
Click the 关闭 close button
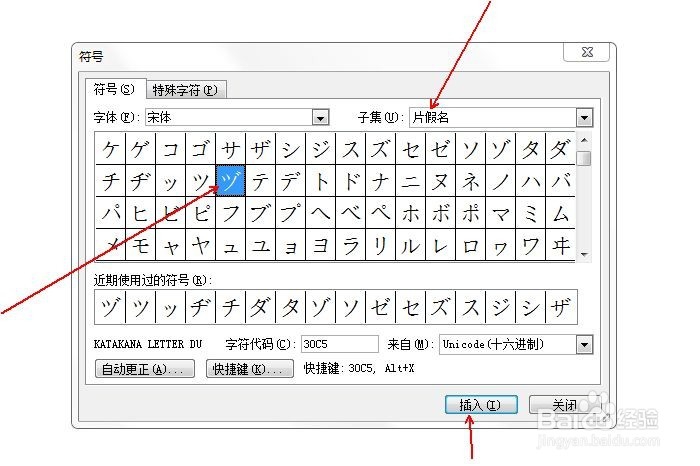[564, 405]
